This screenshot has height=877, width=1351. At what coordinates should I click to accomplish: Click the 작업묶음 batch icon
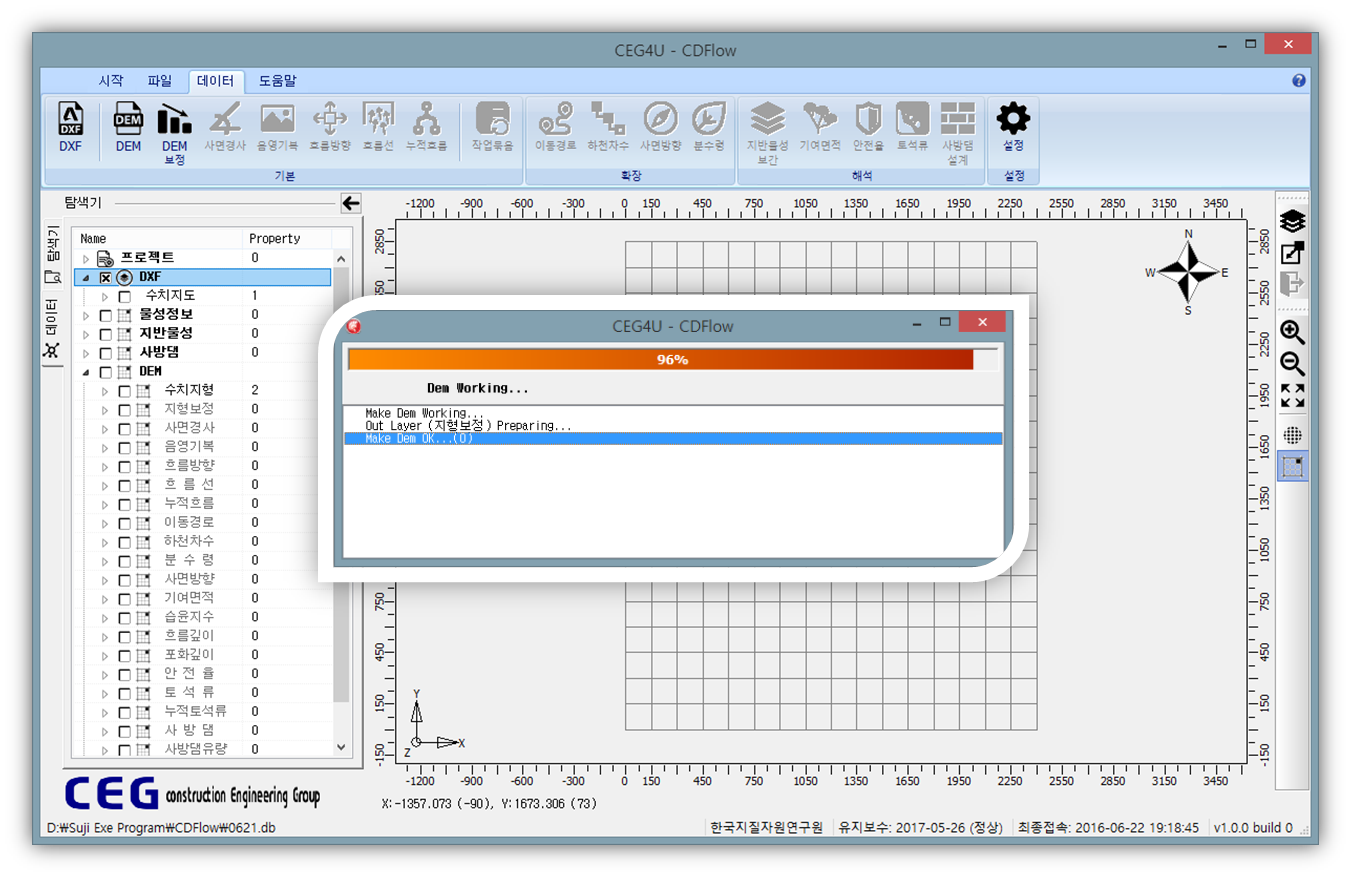pos(492,127)
